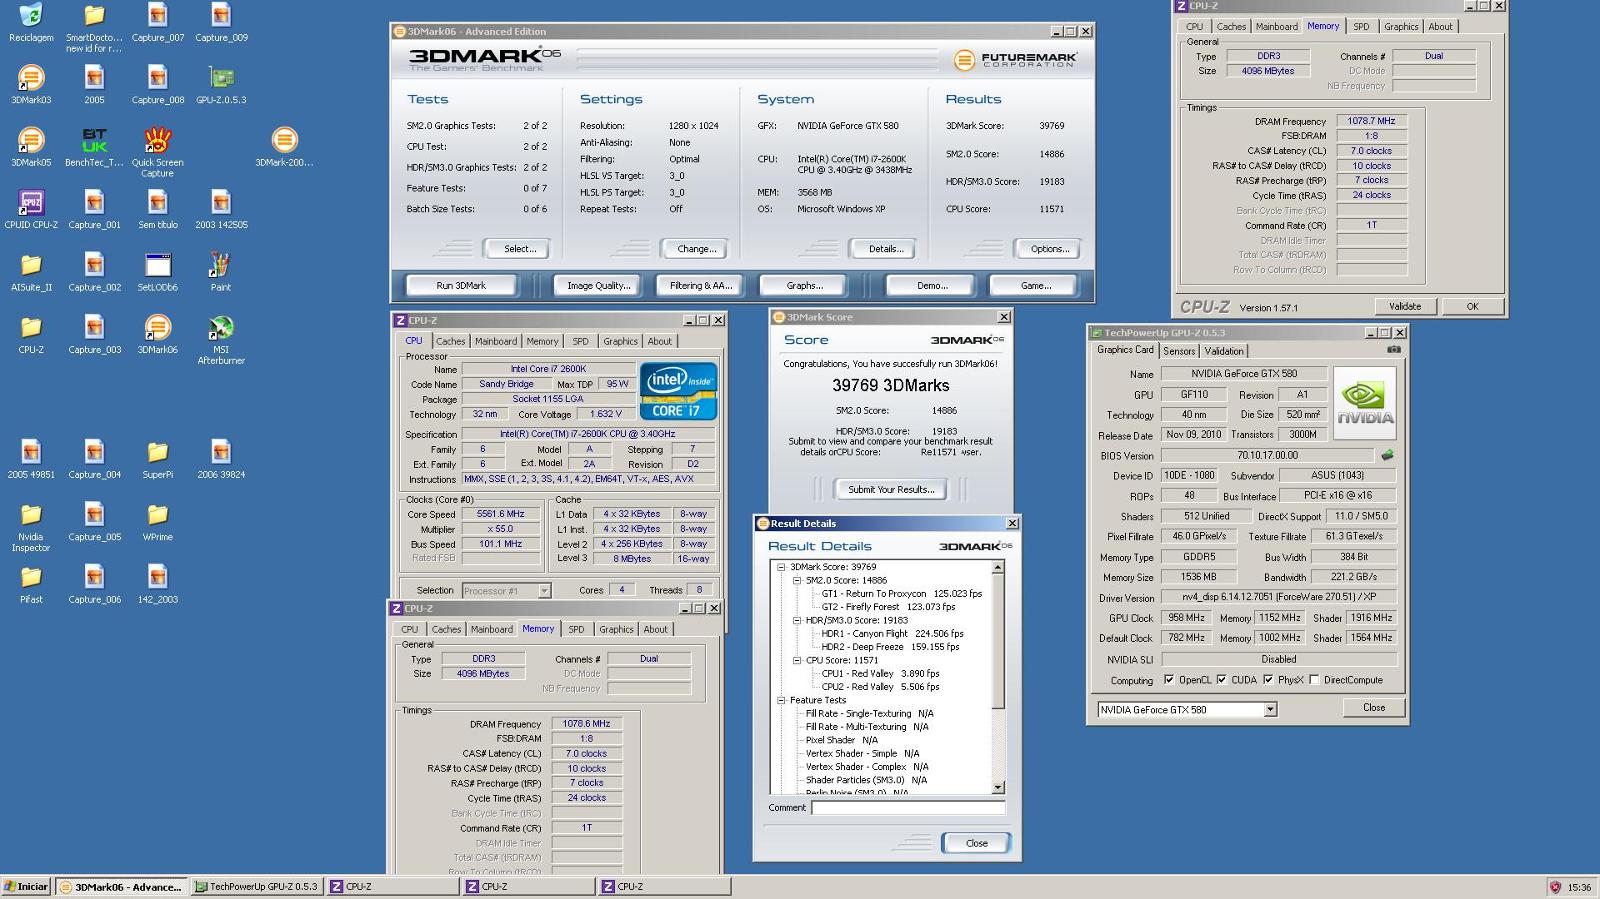Click the security shield tray icon

[x=1555, y=887]
